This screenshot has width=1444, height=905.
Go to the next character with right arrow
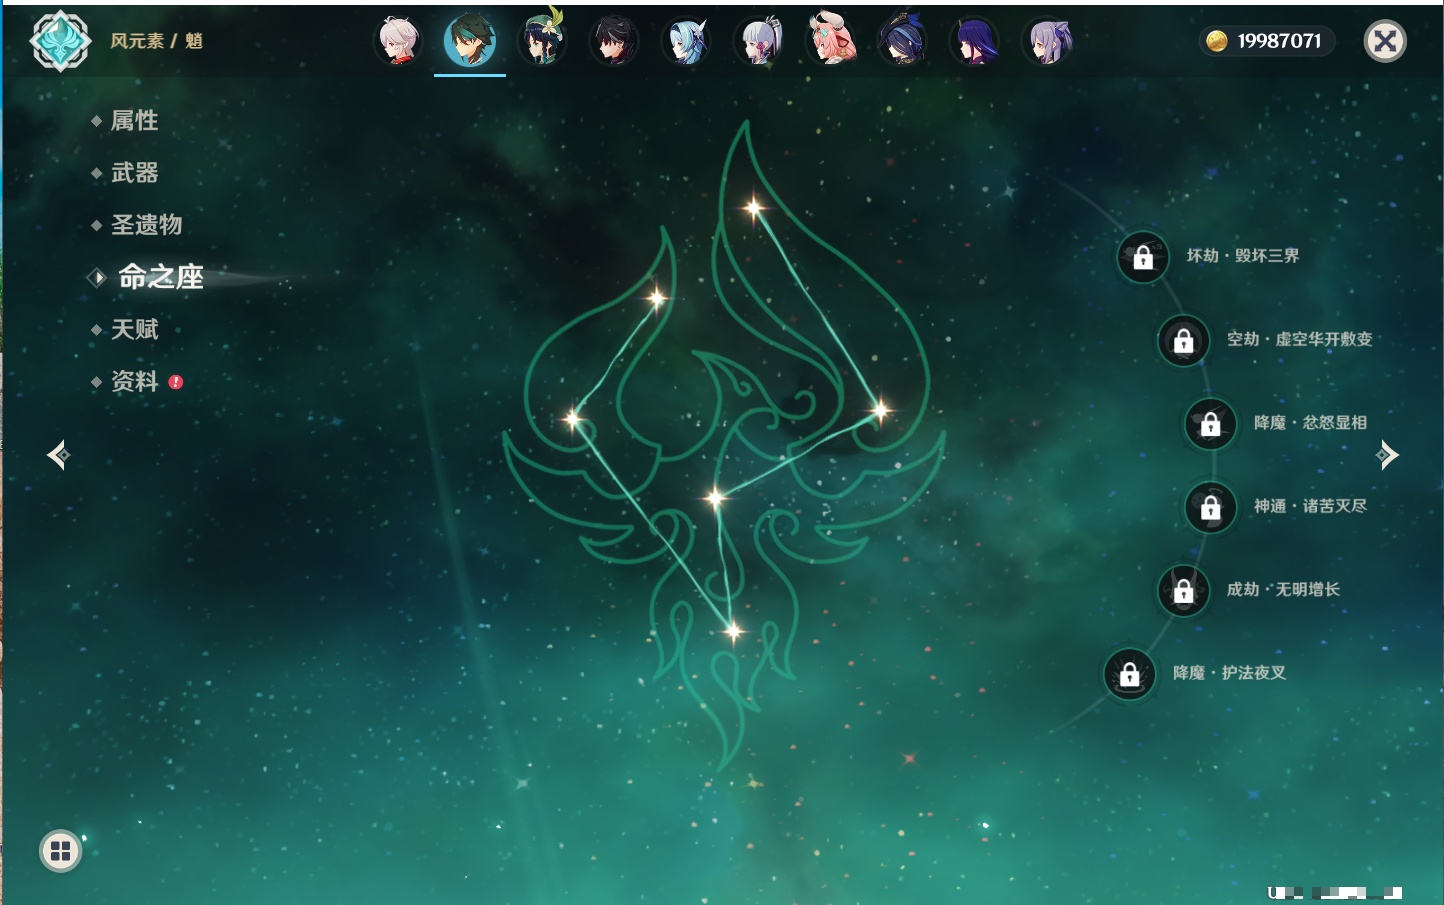point(1387,455)
